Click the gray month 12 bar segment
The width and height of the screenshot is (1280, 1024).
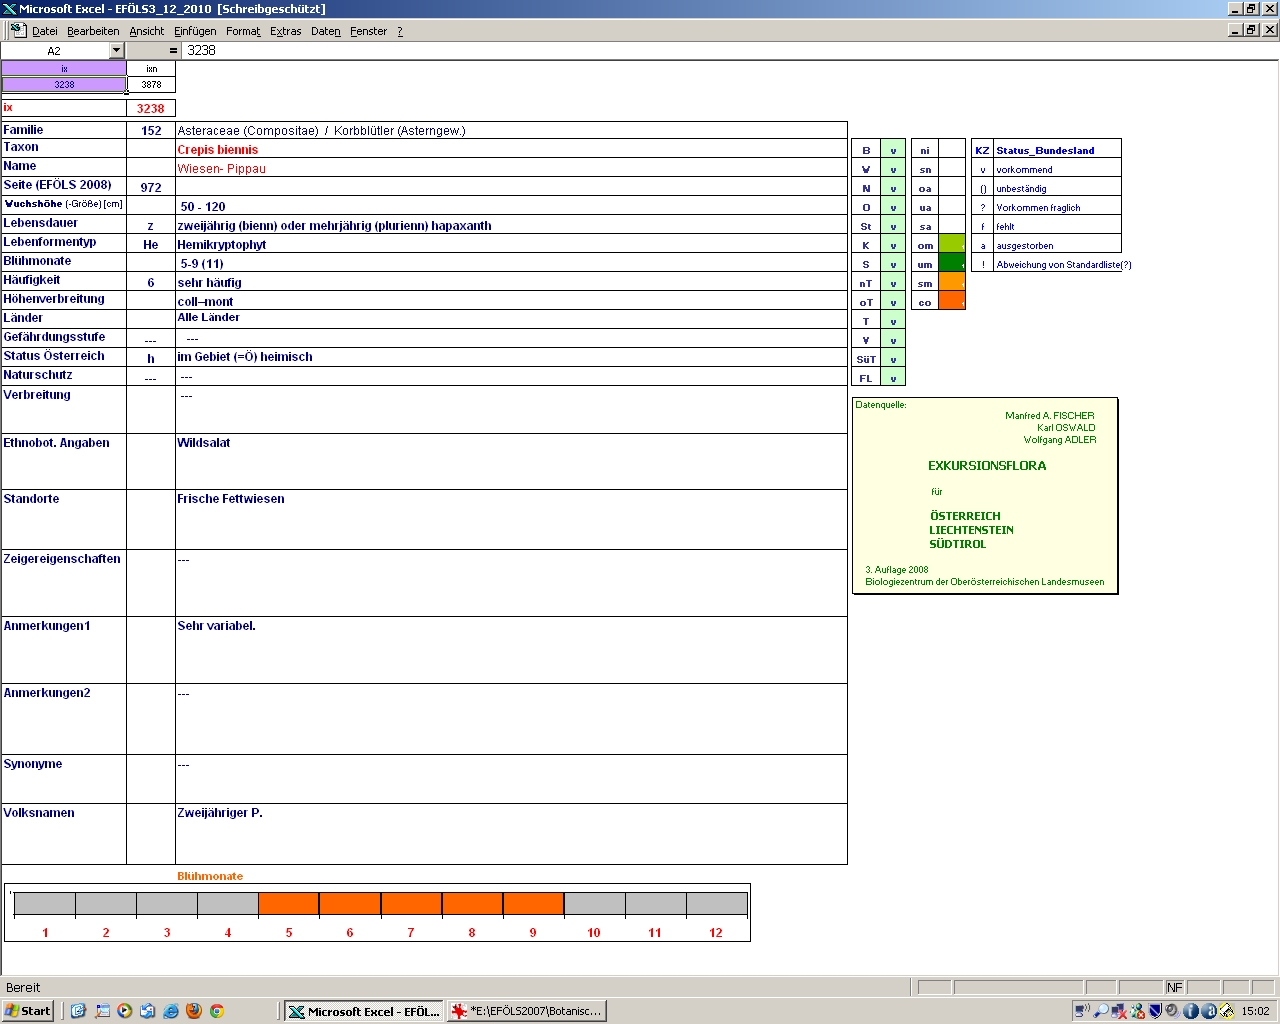point(716,903)
